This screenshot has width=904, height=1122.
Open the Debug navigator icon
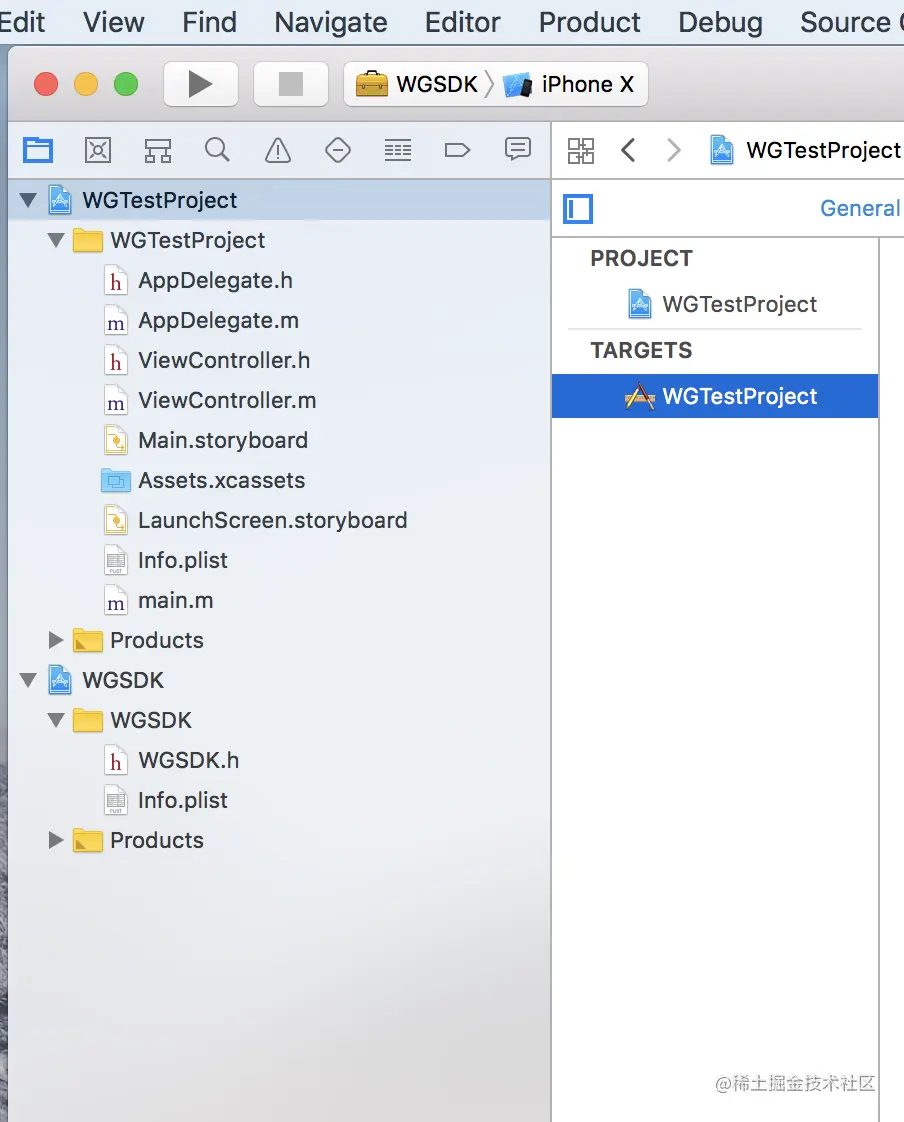(x=398, y=150)
